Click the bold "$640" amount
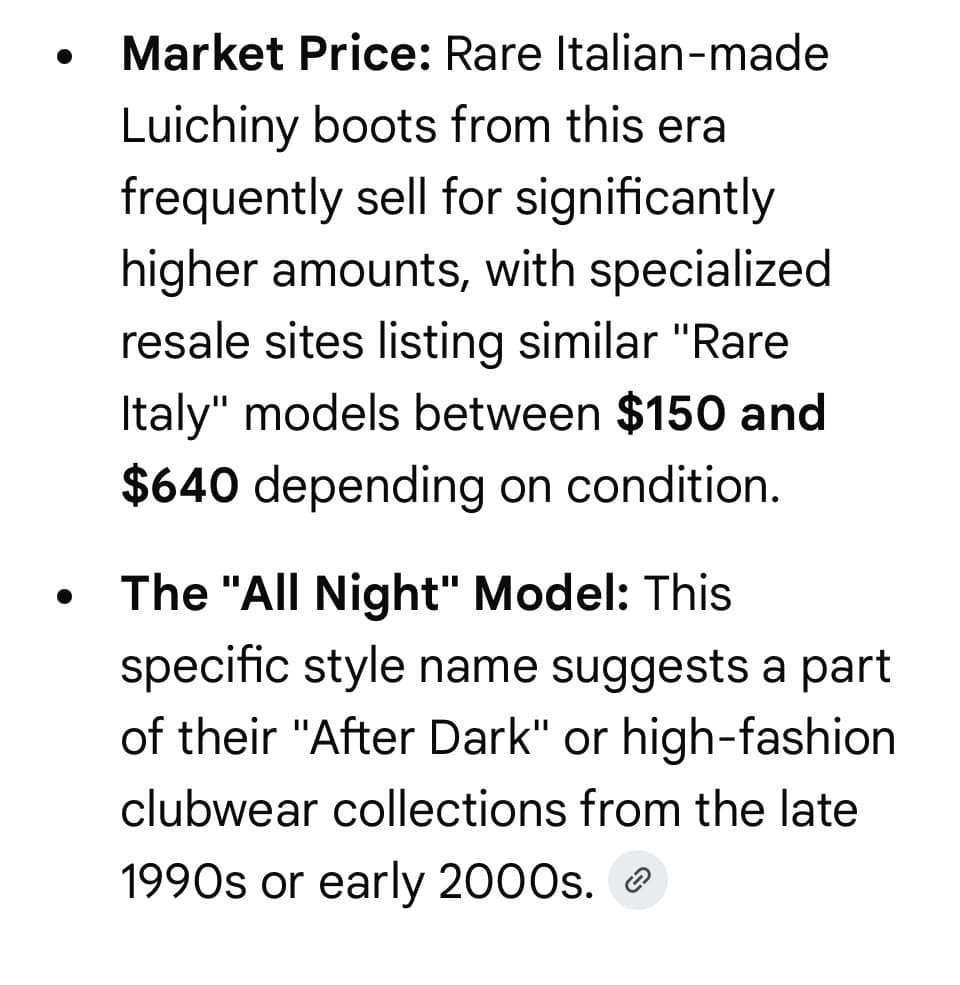 [x=180, y=485]
